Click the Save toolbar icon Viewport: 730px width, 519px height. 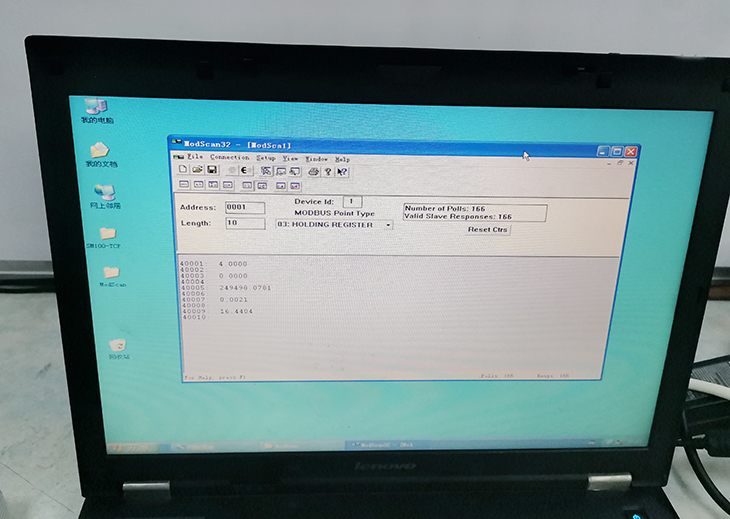click(x=213, y=171)
